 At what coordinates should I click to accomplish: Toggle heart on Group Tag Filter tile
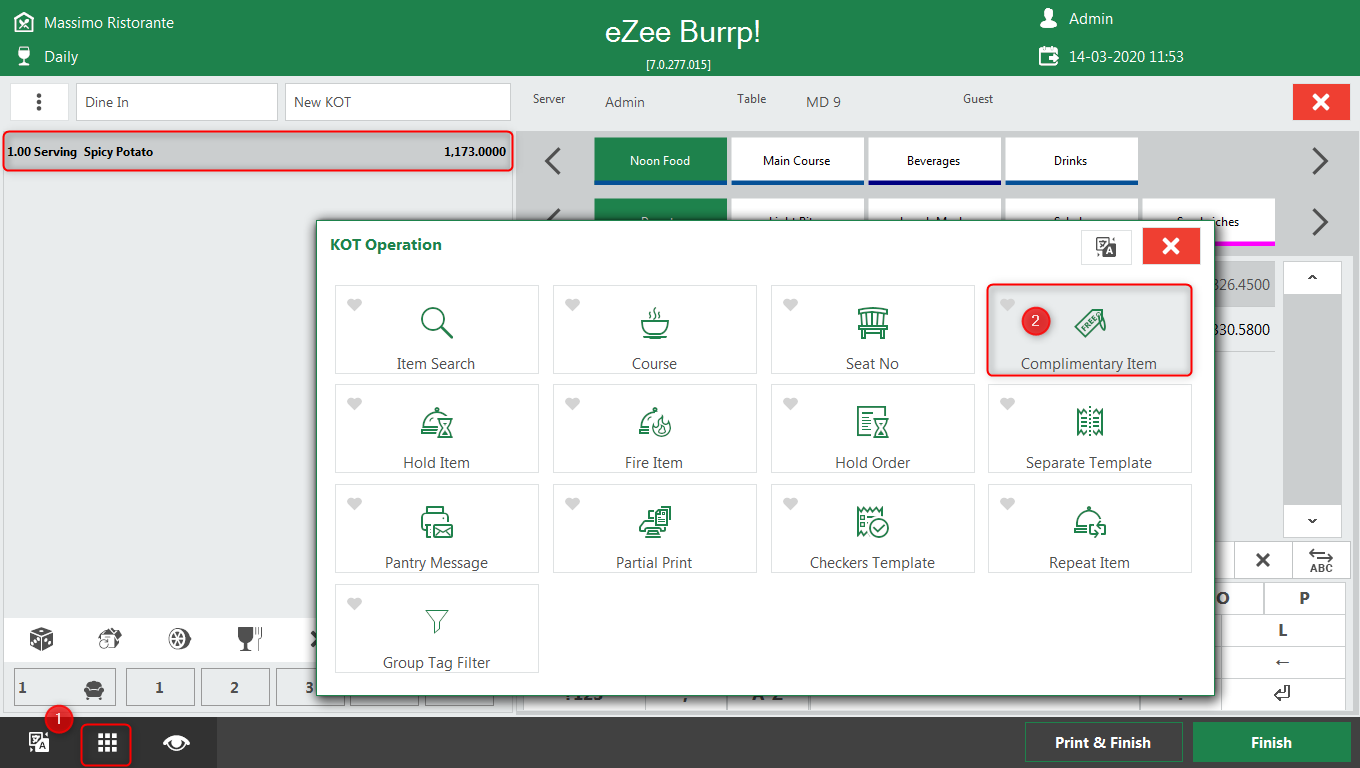(354, 604)
